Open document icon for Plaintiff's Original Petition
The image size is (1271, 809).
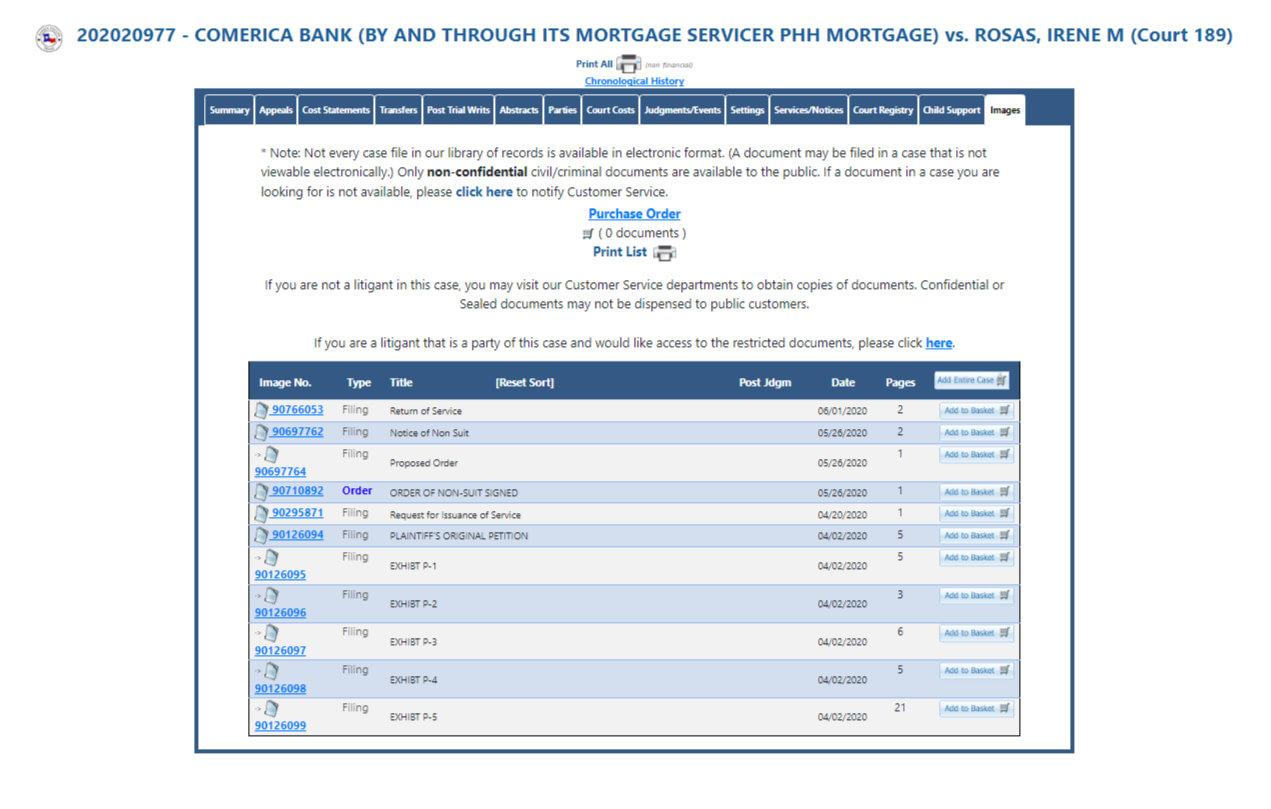pos(262,535)
